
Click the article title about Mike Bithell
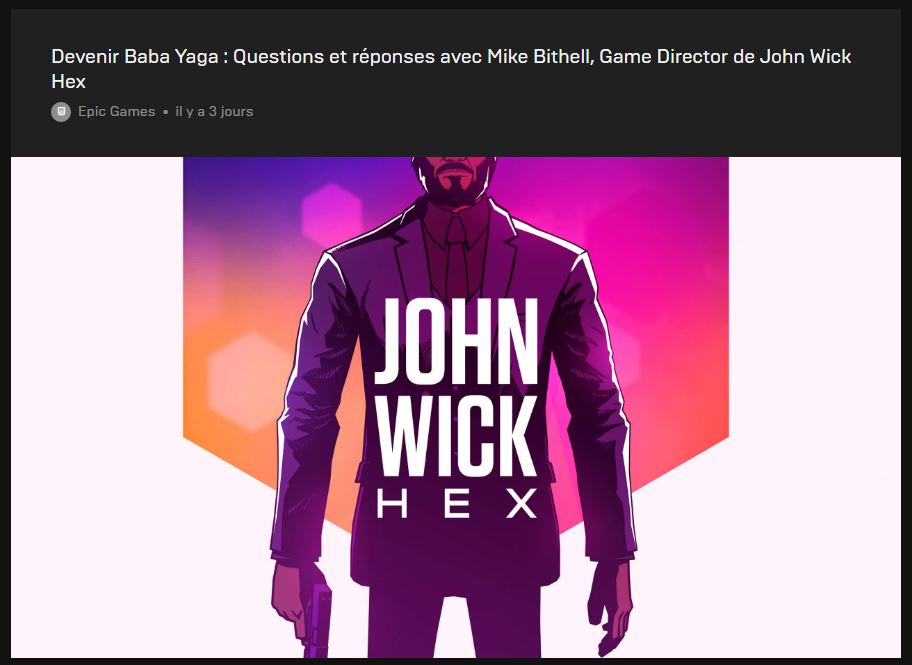451,69
